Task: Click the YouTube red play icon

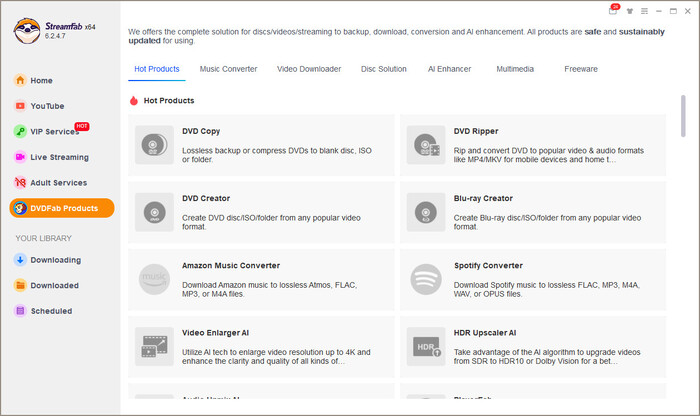Action: click(20, 106)
